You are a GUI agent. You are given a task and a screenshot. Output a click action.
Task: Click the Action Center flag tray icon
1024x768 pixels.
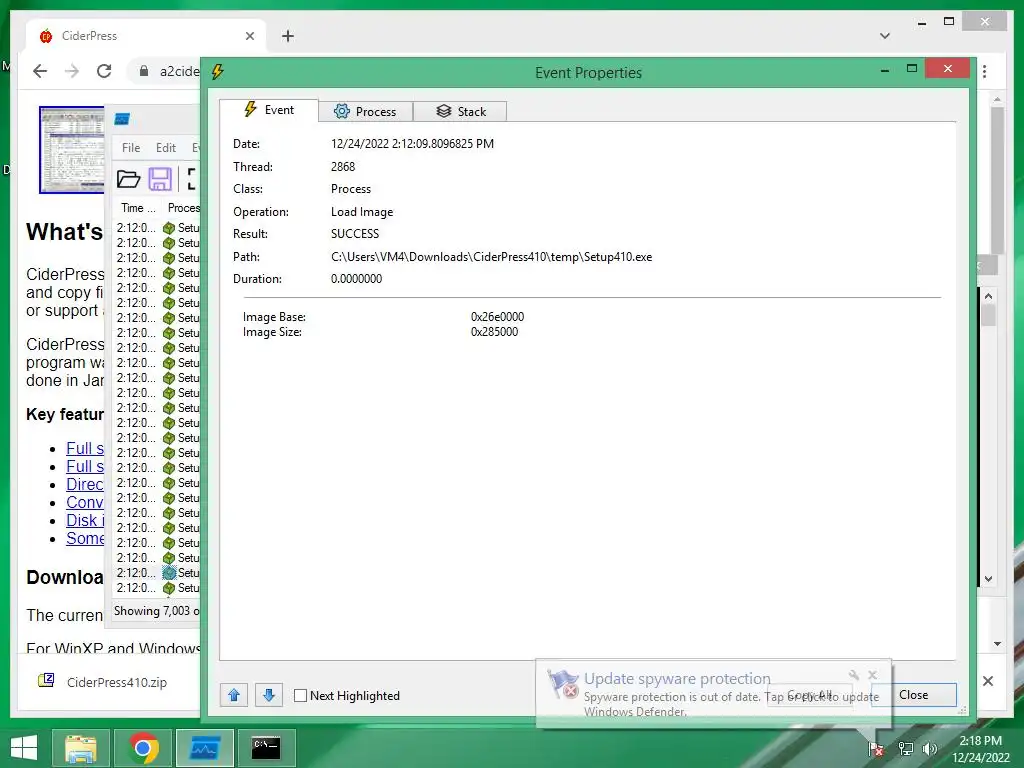(x=876, y=748)
